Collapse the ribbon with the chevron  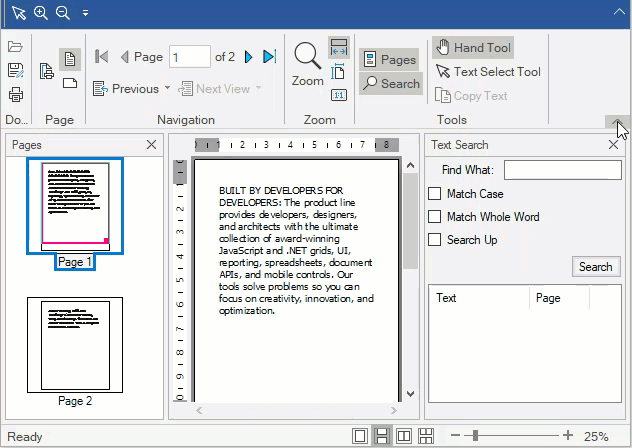[x=620, y=122]
